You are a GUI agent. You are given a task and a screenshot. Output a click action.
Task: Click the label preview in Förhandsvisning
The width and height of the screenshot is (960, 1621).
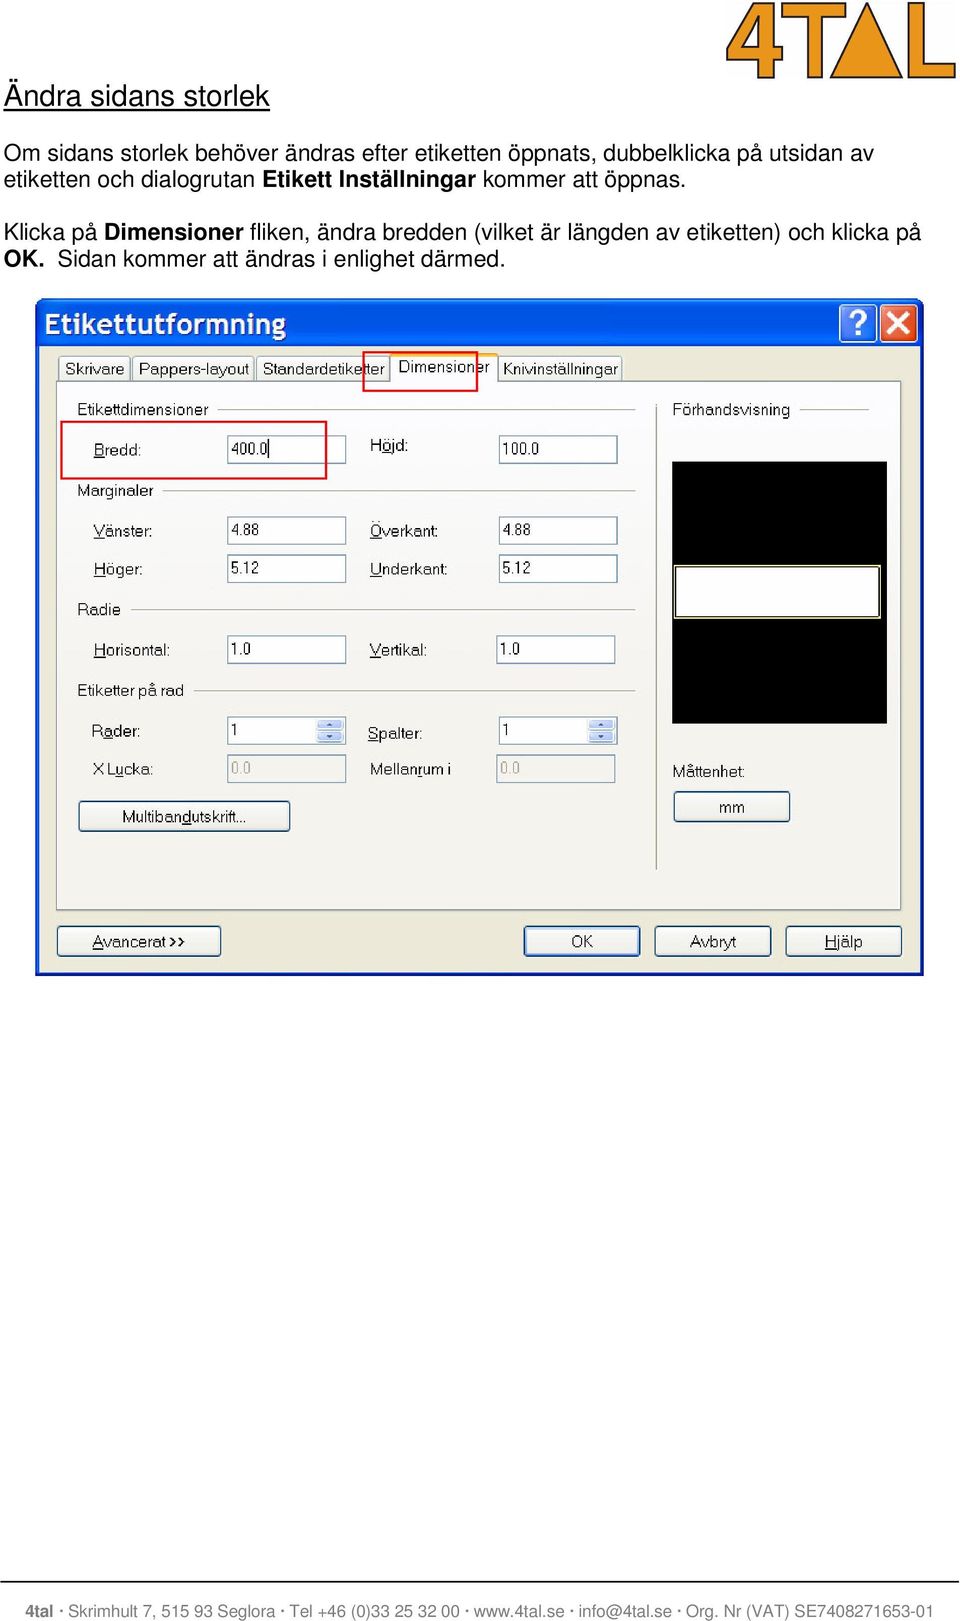point(777,592)
